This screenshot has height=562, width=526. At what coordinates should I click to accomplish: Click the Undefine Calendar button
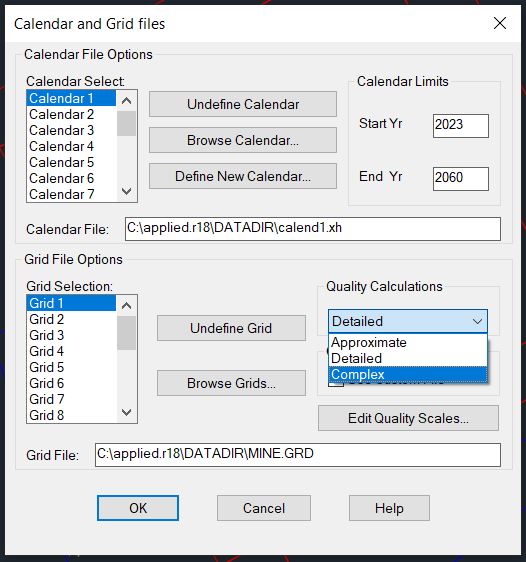click(x=243, y=104)
